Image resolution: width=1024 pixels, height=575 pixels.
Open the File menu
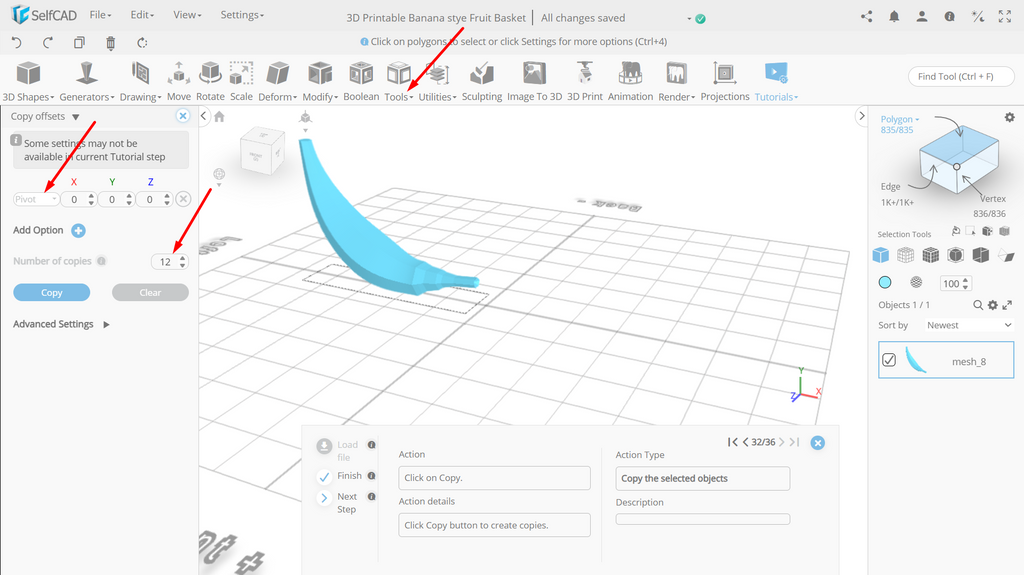101,15
